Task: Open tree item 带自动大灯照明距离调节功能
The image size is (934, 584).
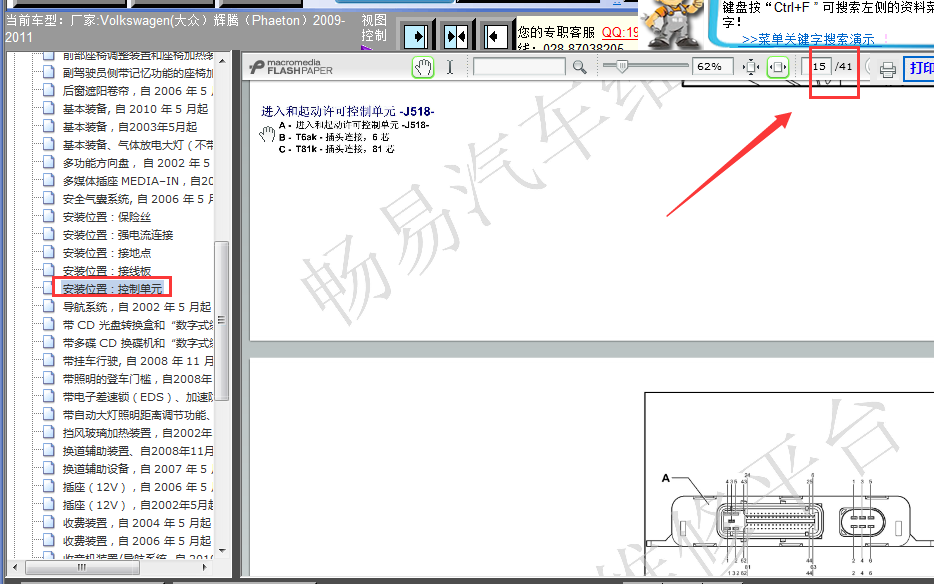Action: point(138,415)
